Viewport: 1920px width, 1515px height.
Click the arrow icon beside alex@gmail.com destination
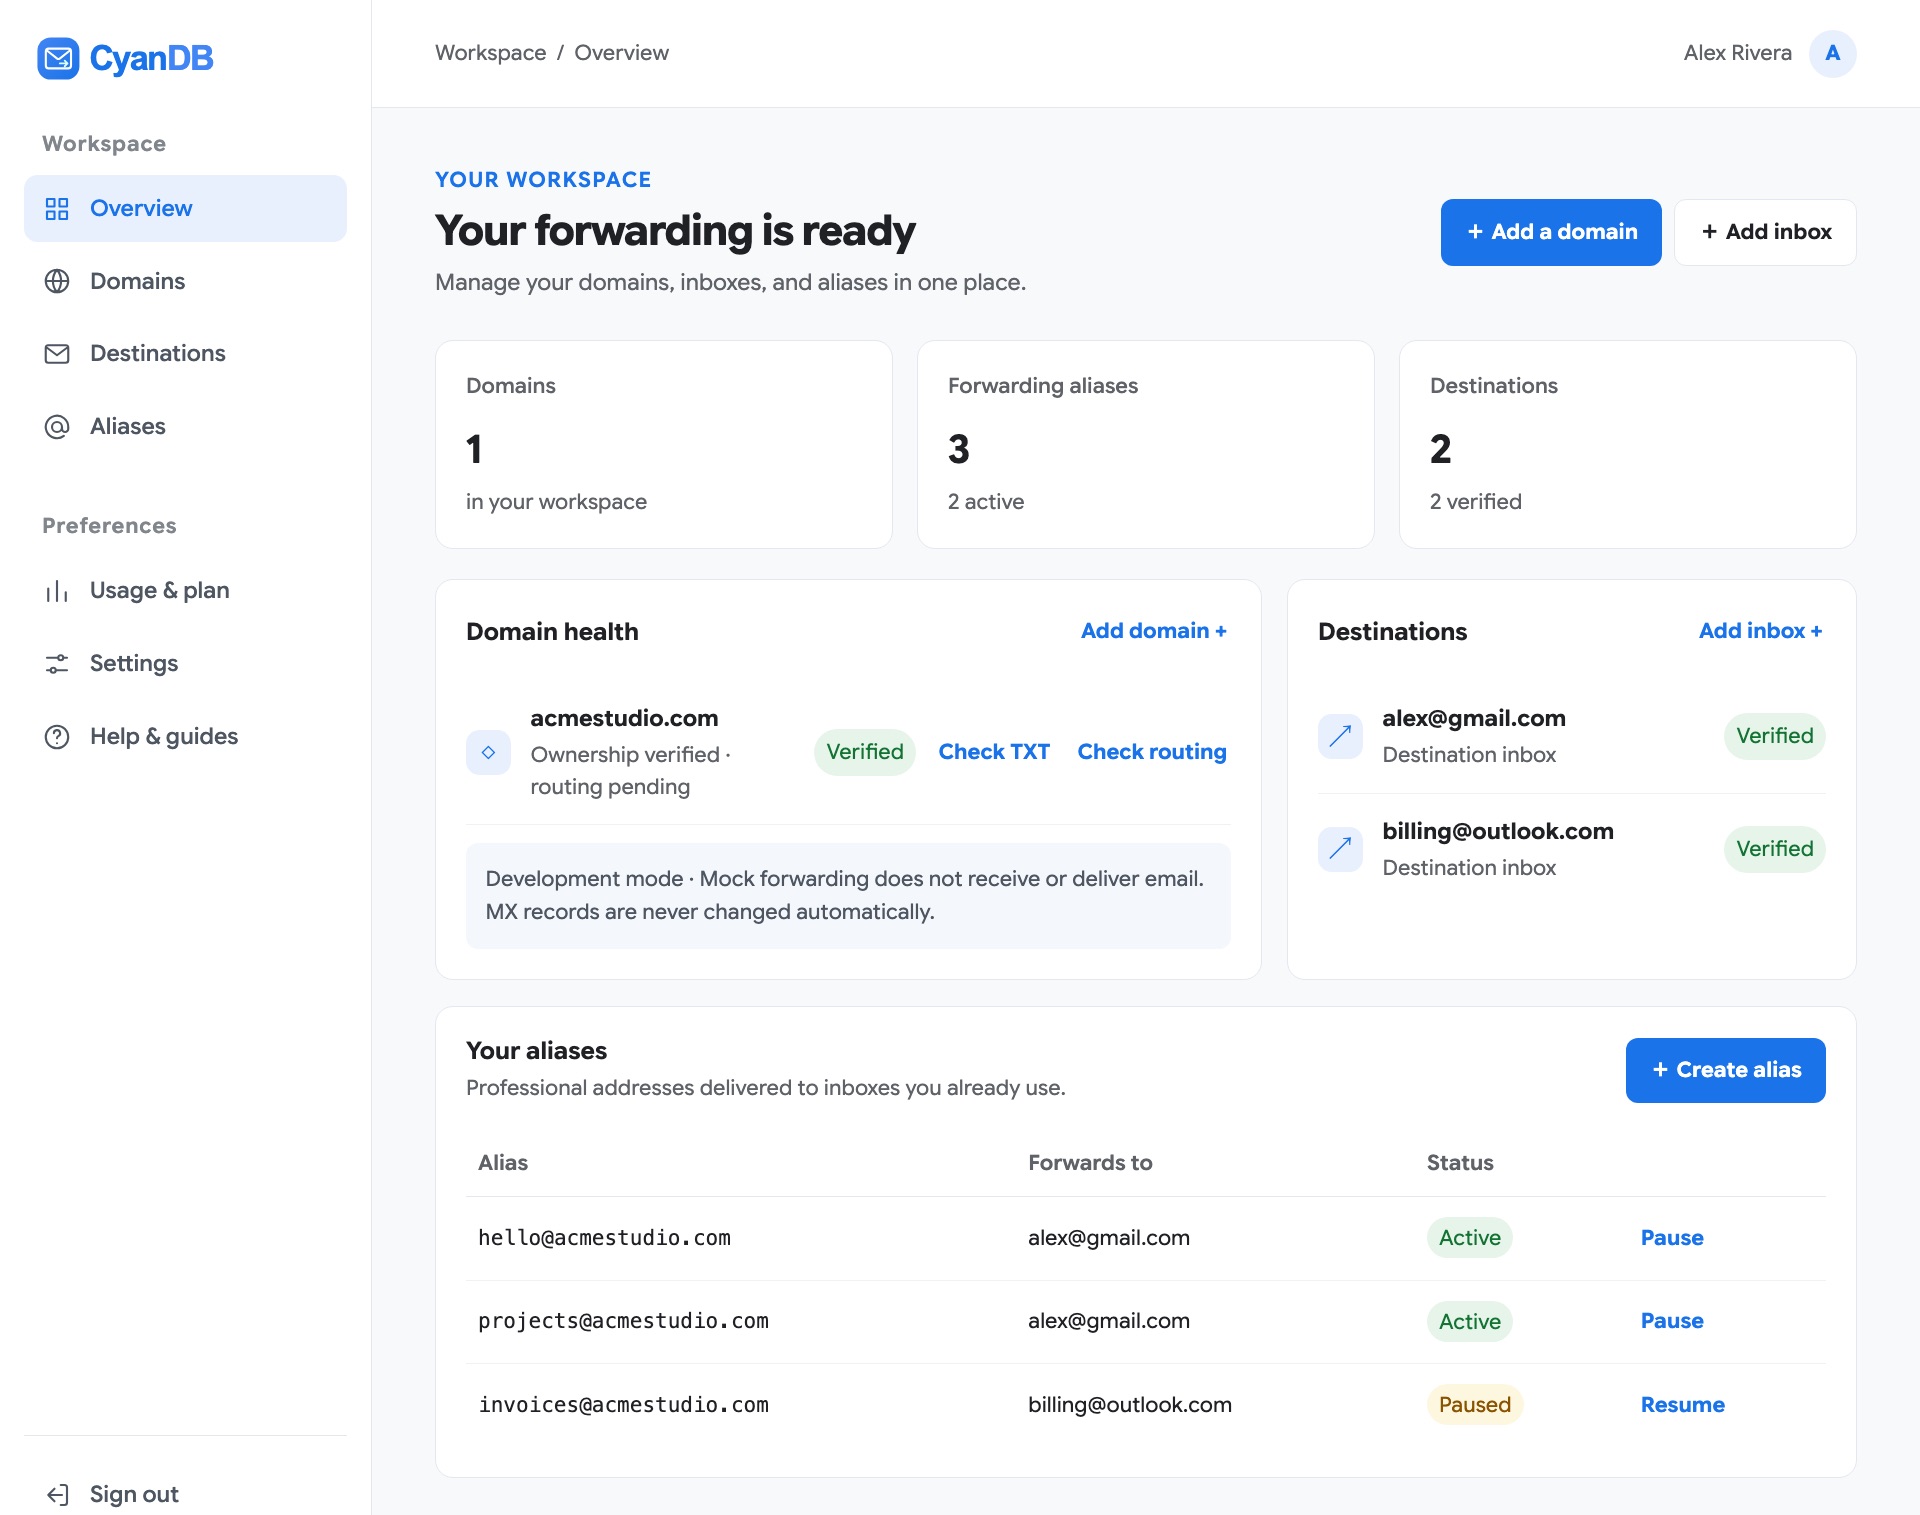1340,736
